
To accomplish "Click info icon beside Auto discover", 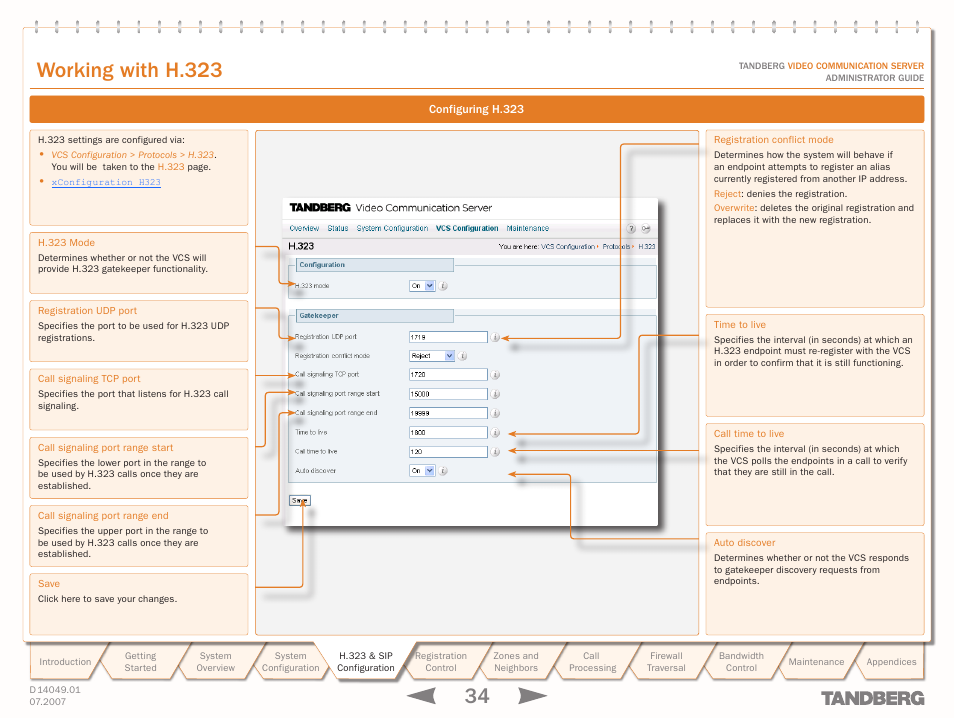I will (x=443, y=471).
